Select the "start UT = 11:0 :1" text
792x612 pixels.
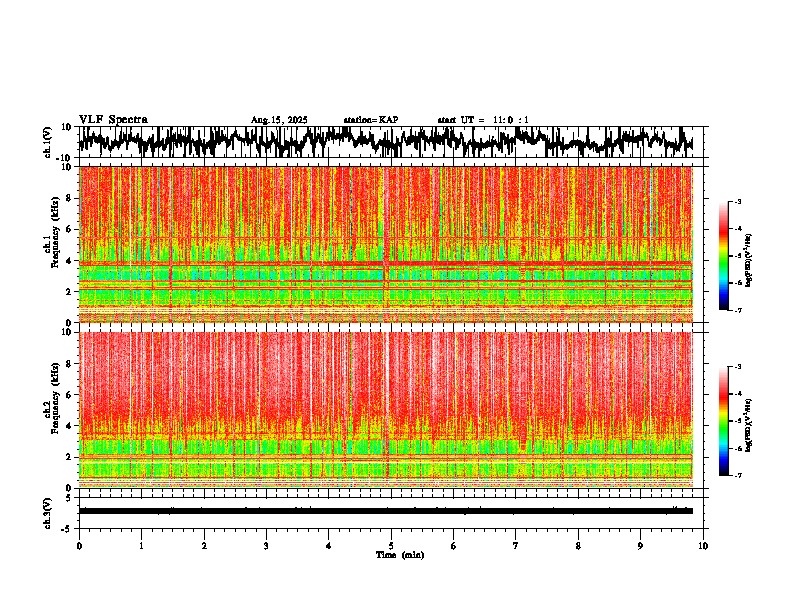[483, 120]
